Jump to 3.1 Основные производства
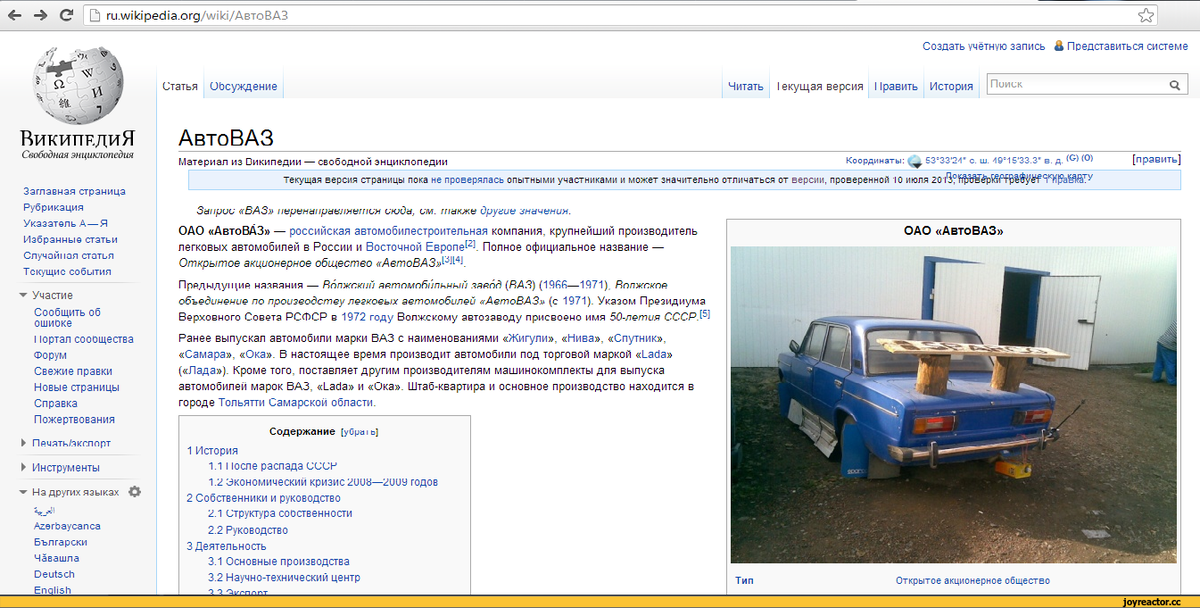 (279, 562)
